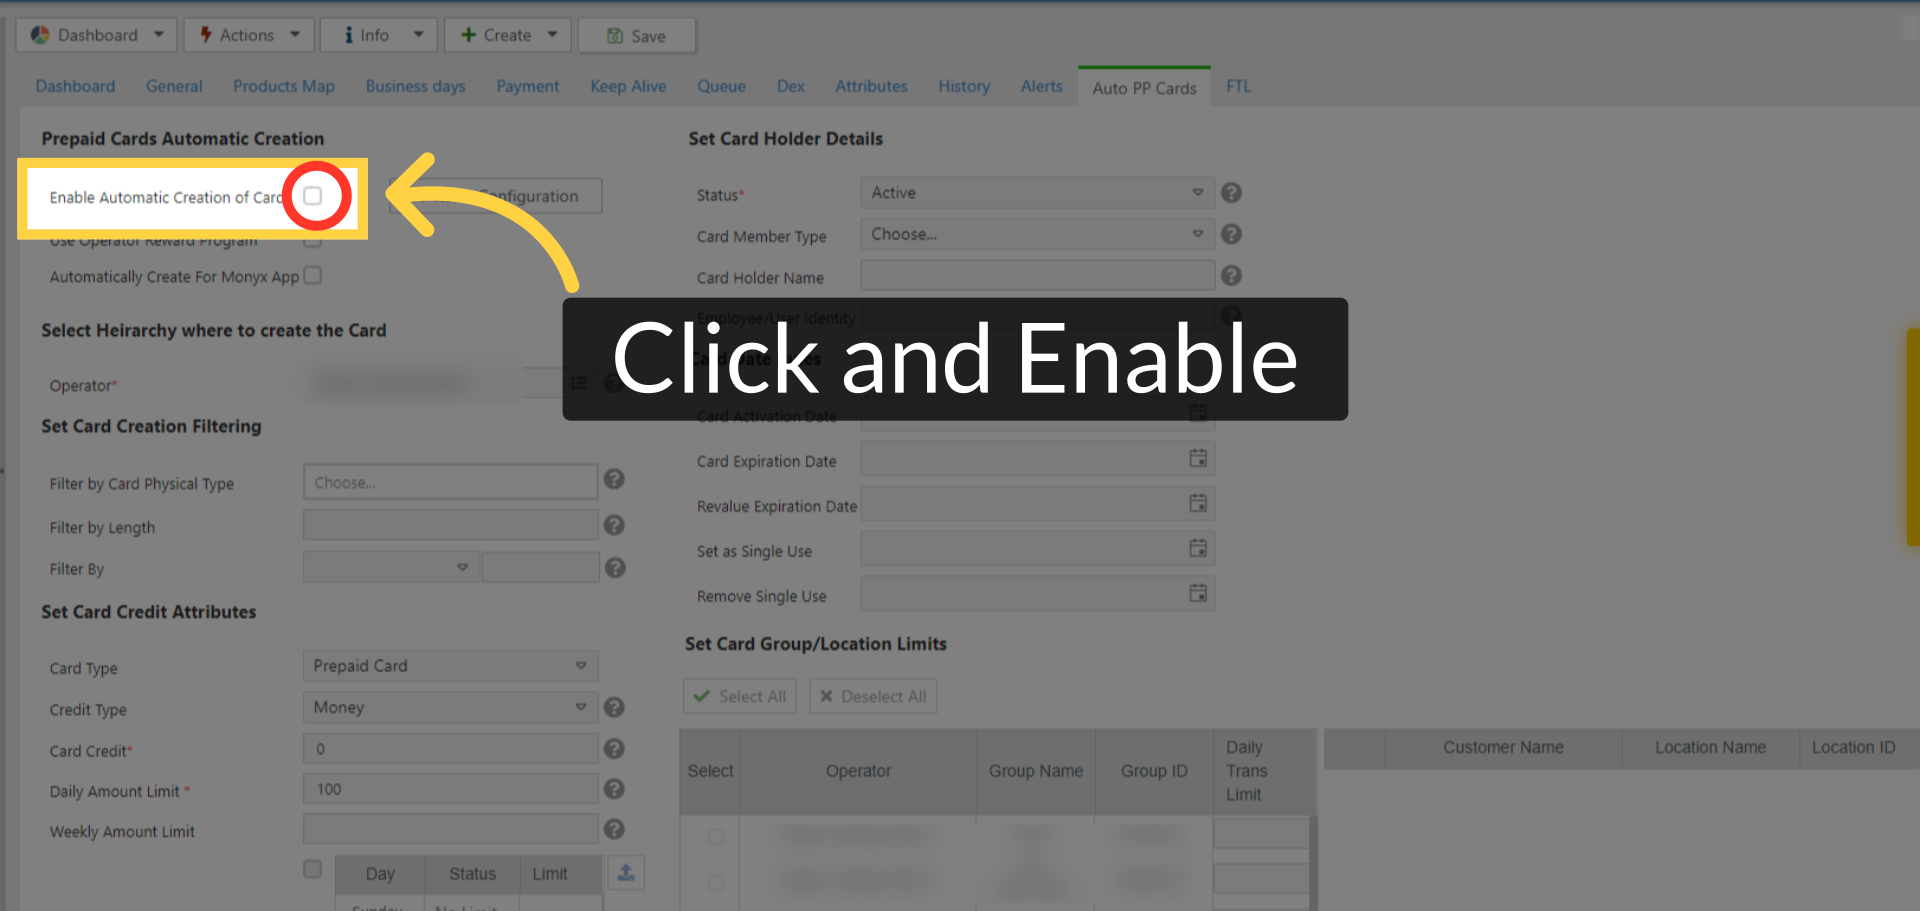Open calendar for Card Expiration Date

pyautogui.click(x=1198, y=458)
